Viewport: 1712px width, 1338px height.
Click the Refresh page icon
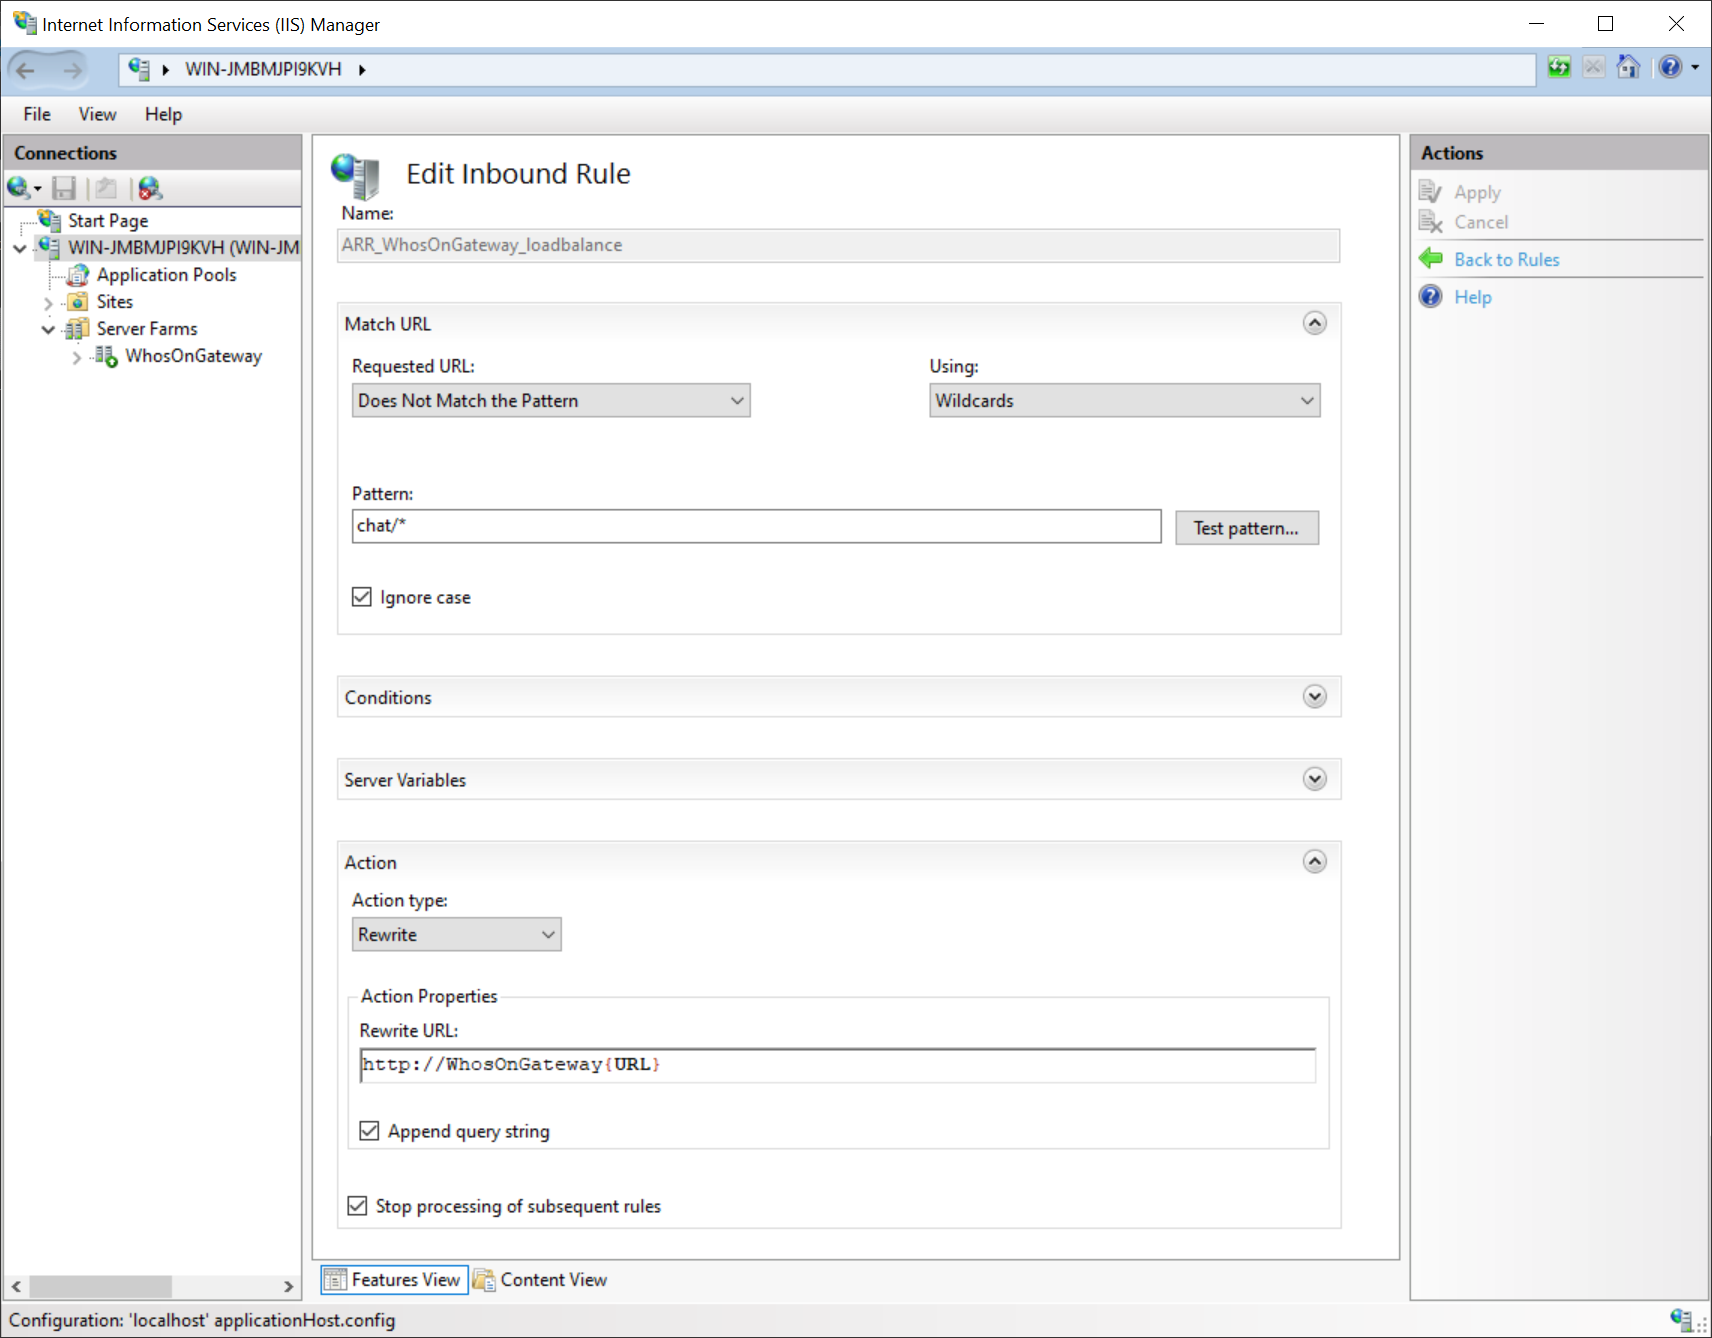pyautogui.click(x=1559, y=67)
